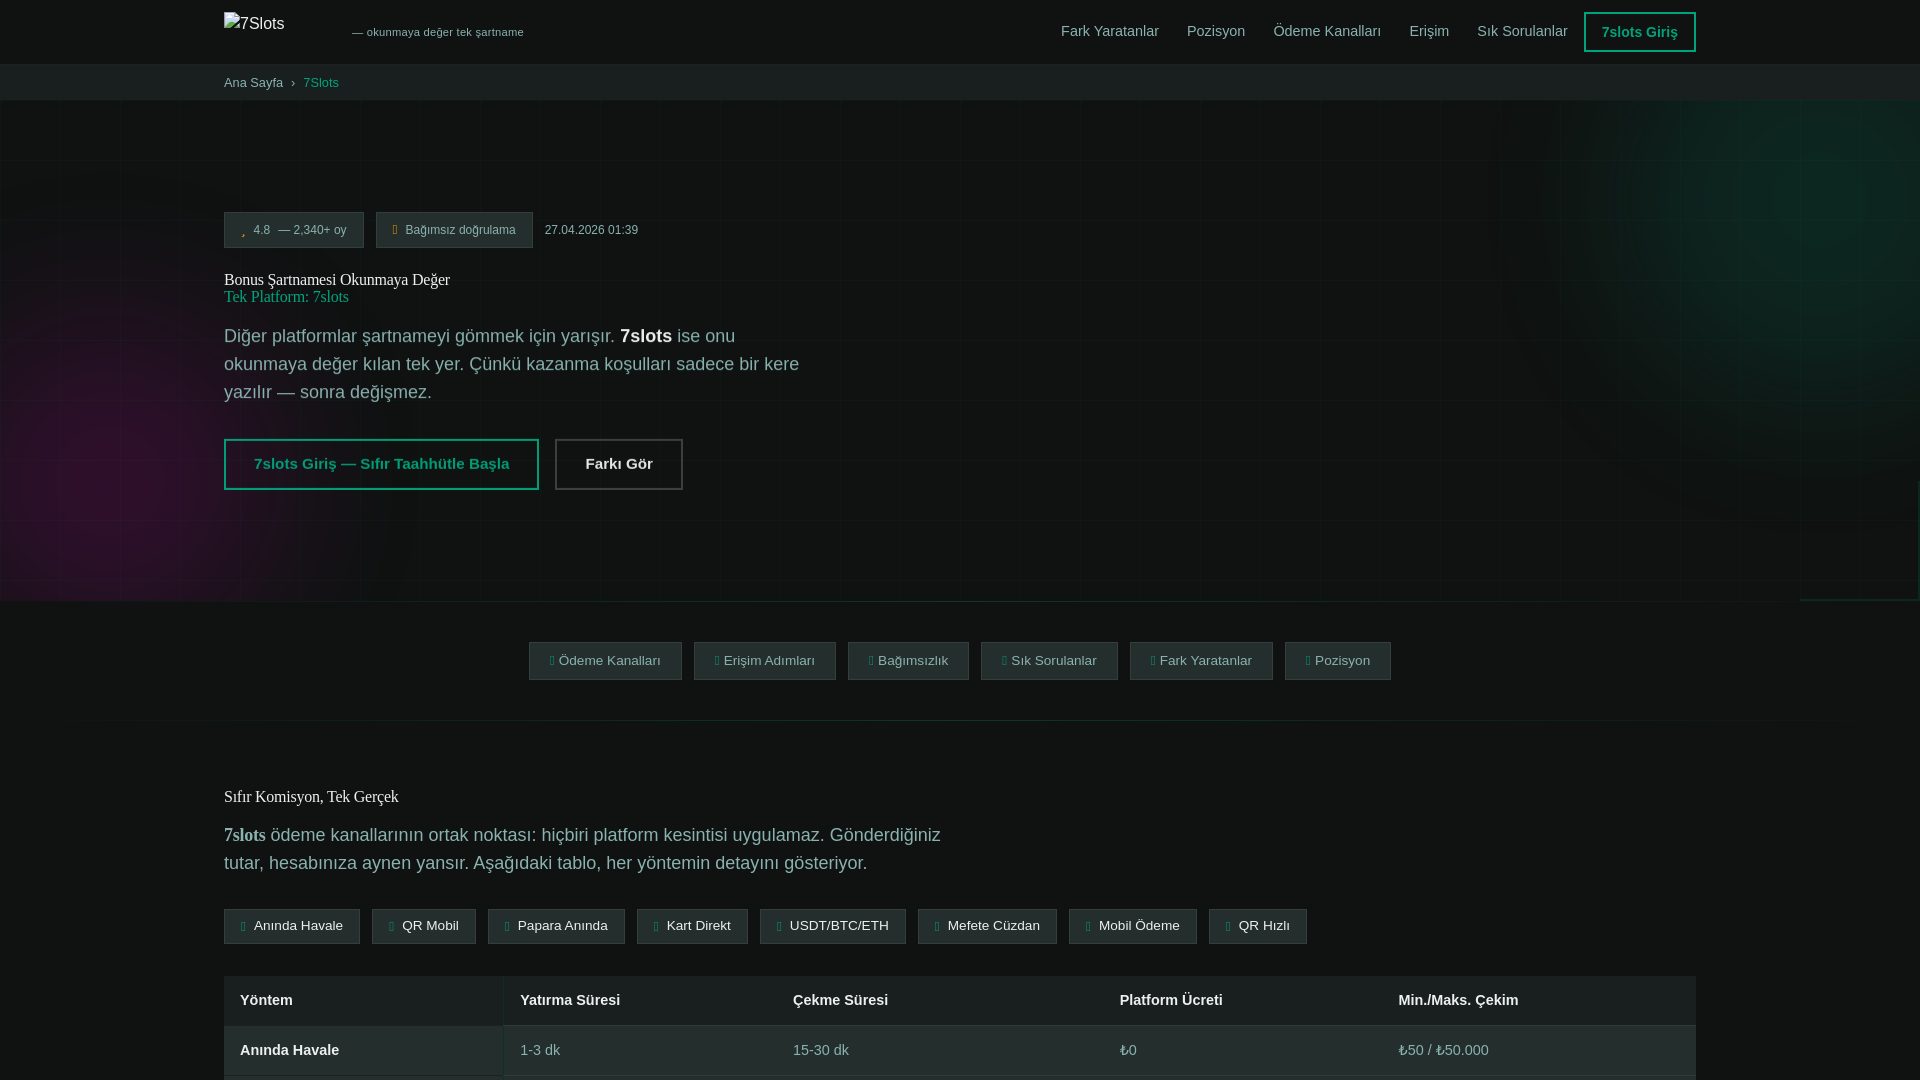
Task: Open Sık Sorulanlar nav menu item
Action: [x=1521, y=31]
